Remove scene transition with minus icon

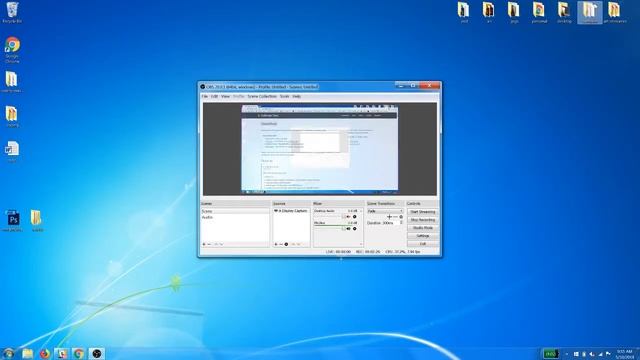(395, 217)
